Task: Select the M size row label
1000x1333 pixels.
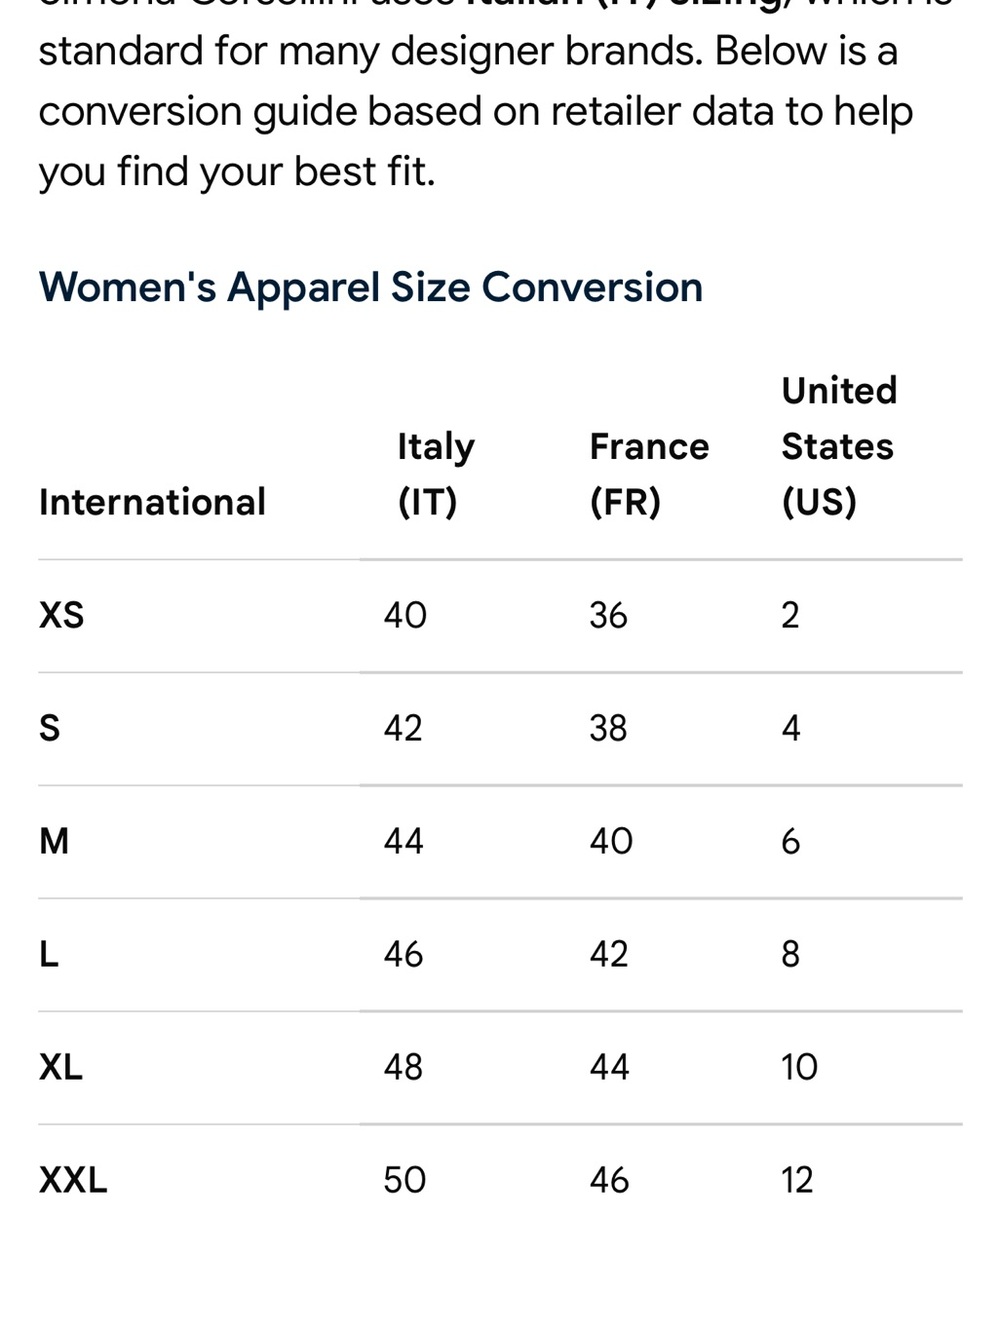Action: point(54,841)
